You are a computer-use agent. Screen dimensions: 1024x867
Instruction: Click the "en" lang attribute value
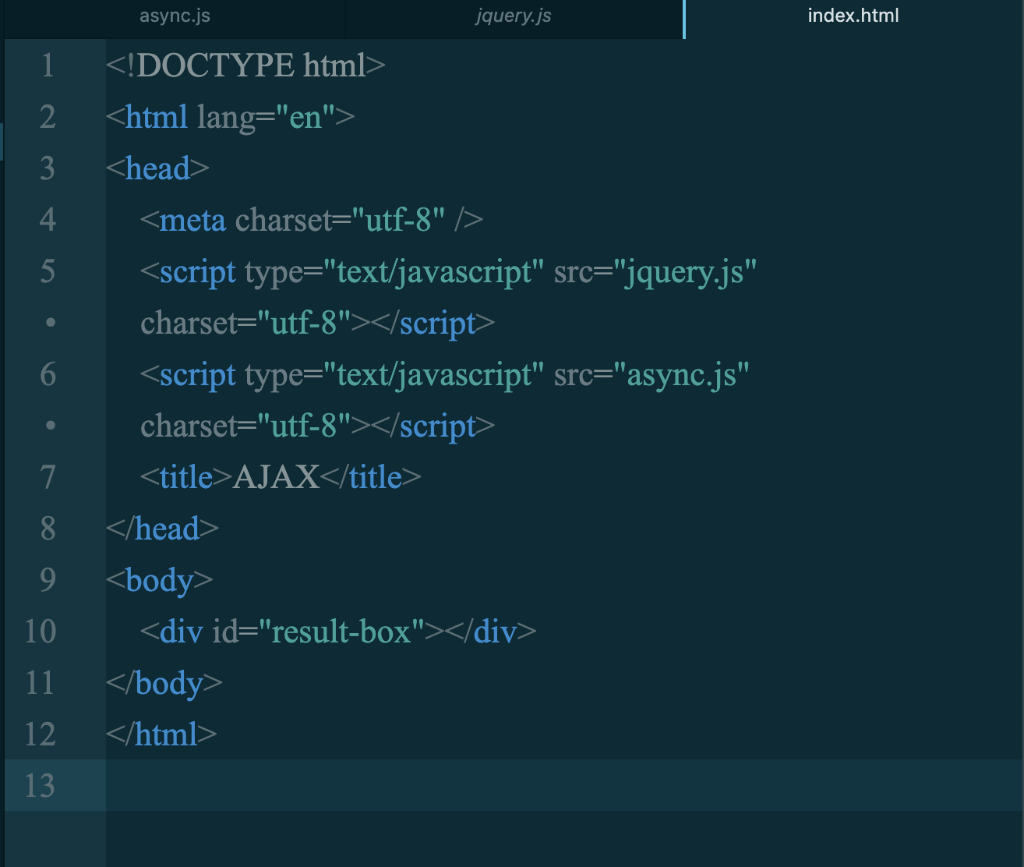pos(305,118)
